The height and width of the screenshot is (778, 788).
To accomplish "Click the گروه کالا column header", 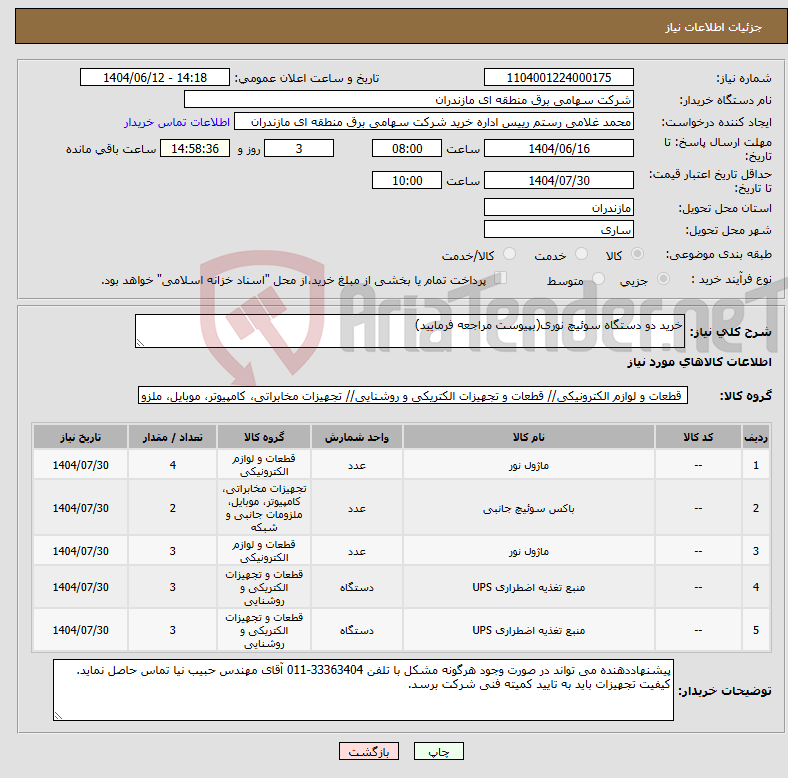I will [264, 437].
